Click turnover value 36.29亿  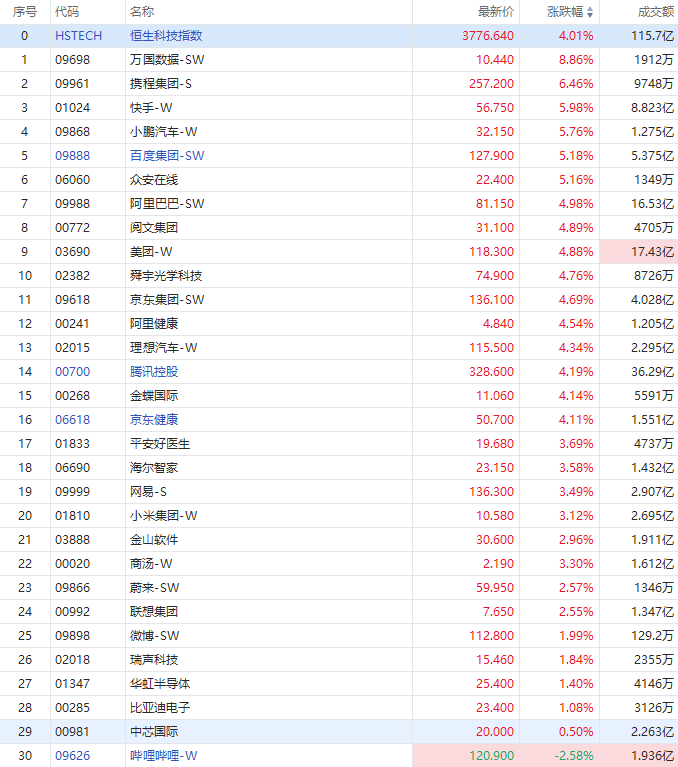coord(653,372)
